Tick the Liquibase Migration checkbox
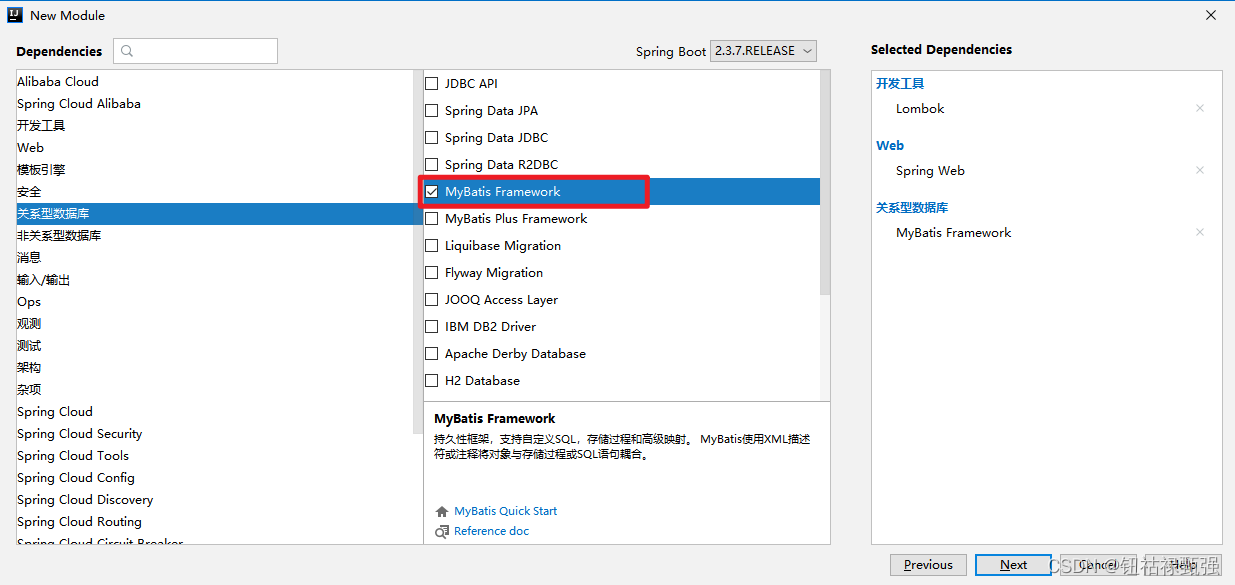 coord(432,245)
